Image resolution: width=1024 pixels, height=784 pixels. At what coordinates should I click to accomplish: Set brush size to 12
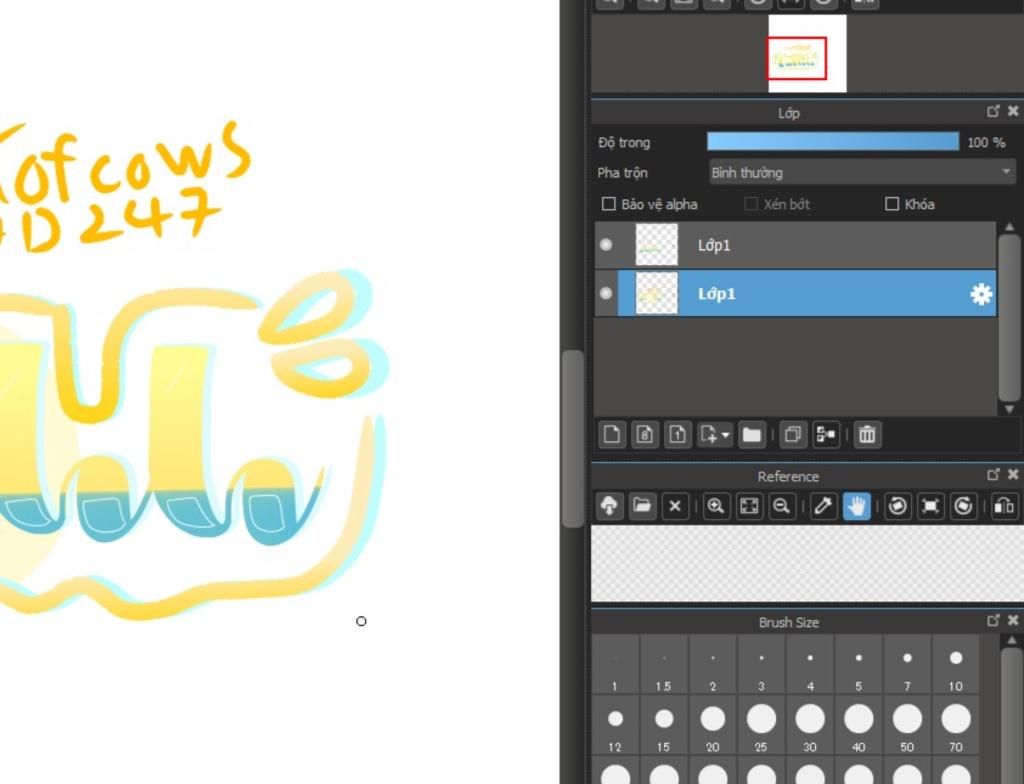615,725
